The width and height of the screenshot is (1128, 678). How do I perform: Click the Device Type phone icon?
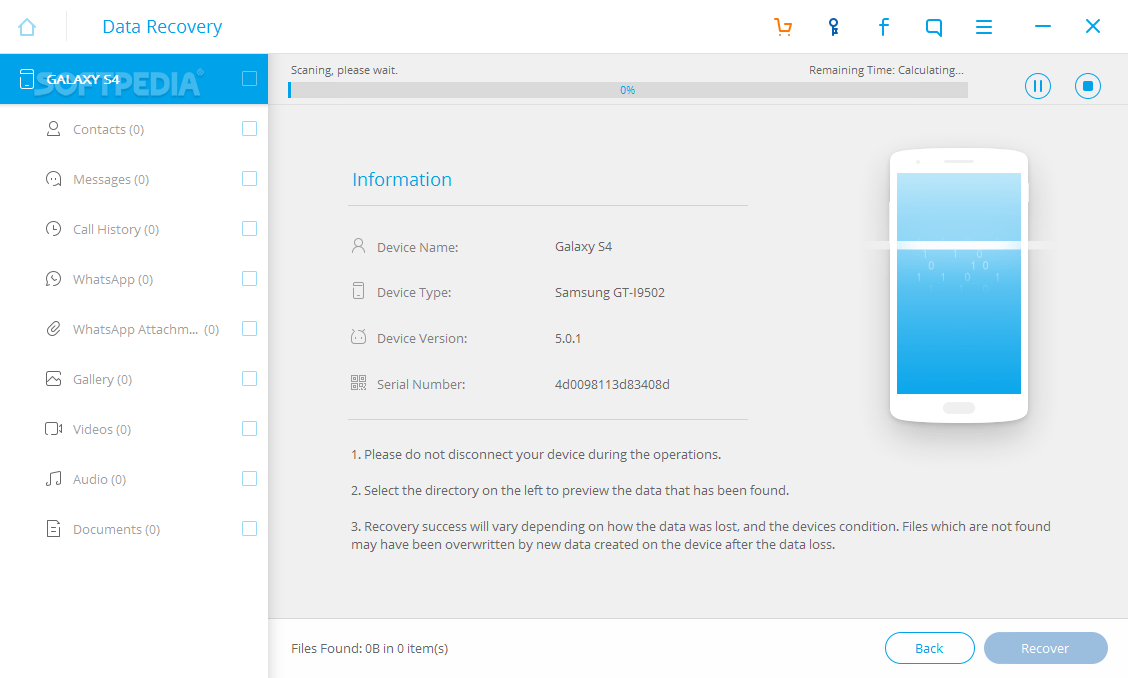pyautogui.click(x=358, y=291)
